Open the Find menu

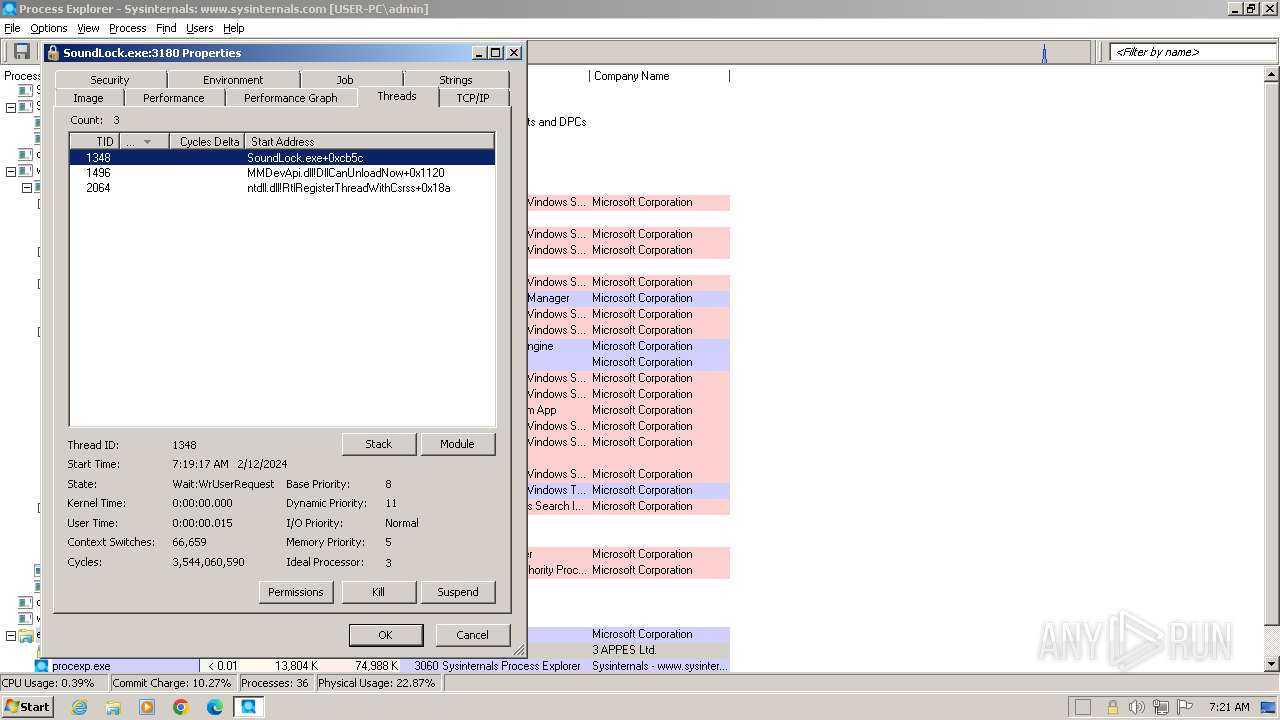pos(166,28)
